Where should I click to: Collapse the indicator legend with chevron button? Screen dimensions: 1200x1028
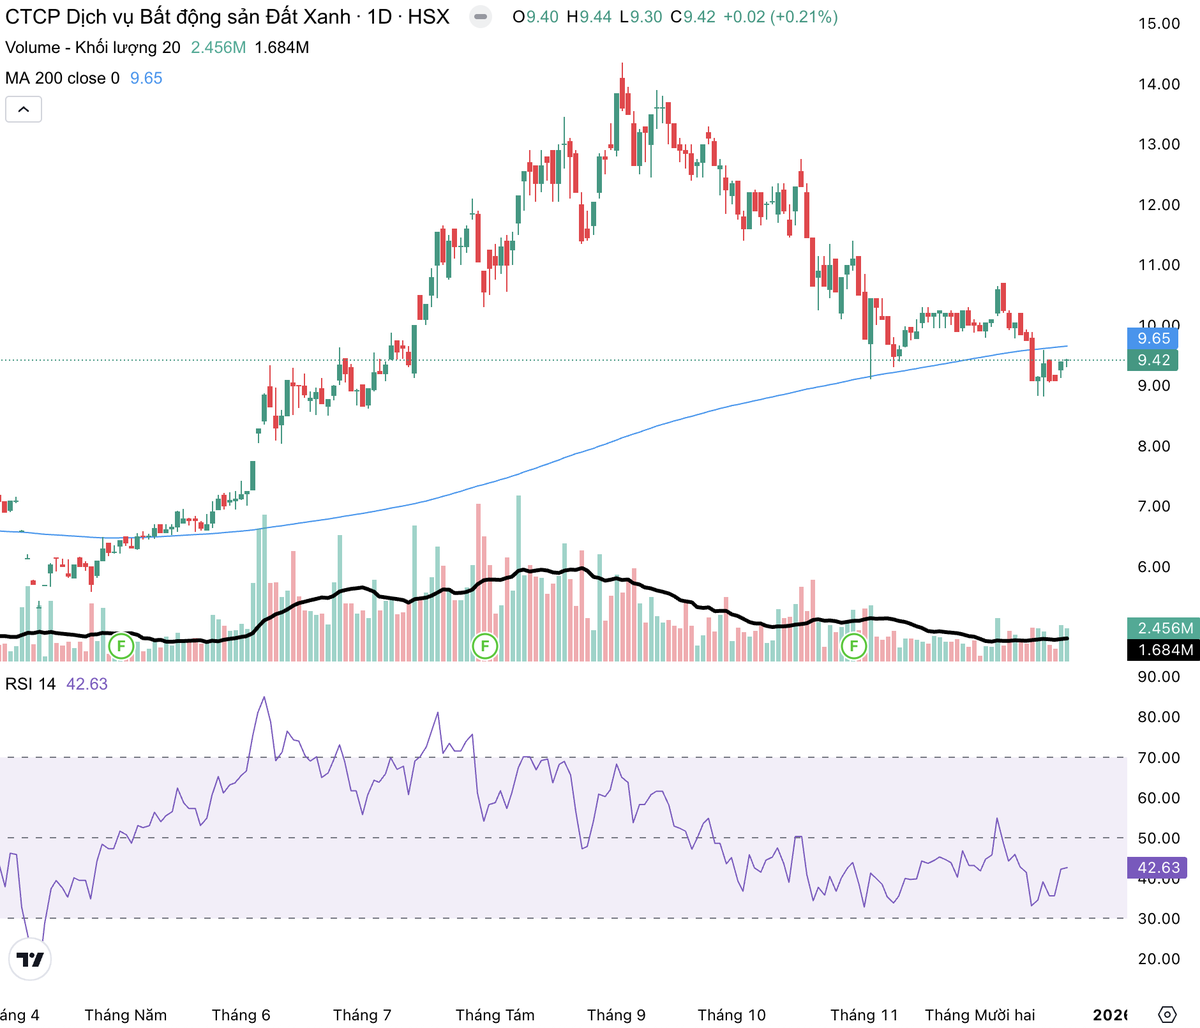tap(24, 109)
